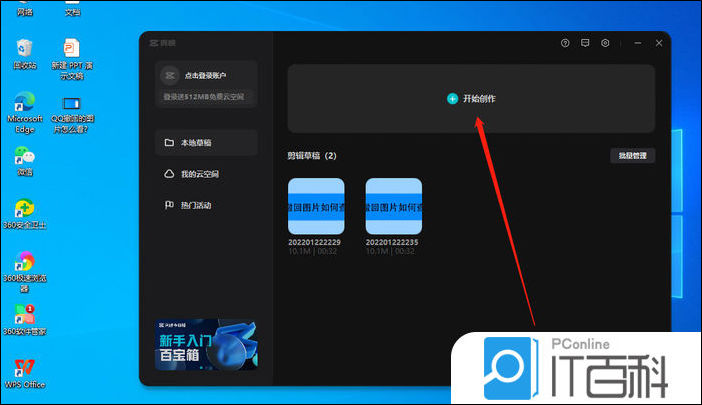Screen dimensions: 702x405
Task: Click the 批量管理 batch manage button
Action: coord(633,156)
